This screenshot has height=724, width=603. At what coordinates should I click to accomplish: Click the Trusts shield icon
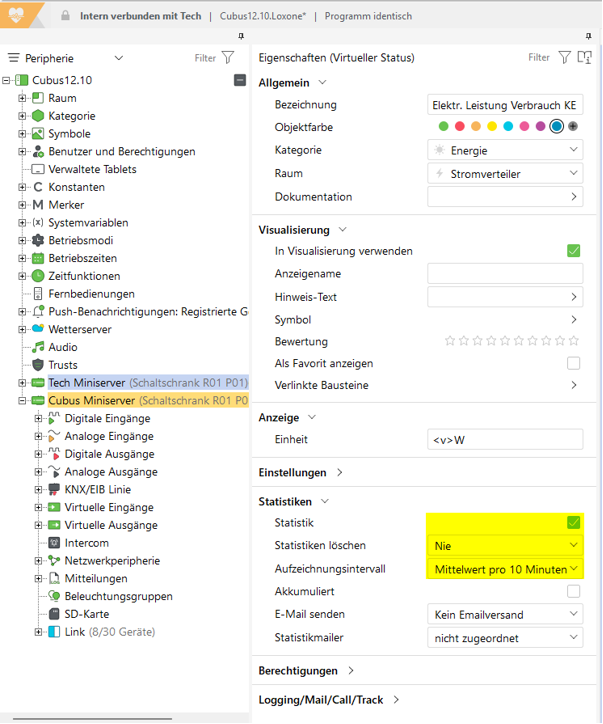click(38, 365)
